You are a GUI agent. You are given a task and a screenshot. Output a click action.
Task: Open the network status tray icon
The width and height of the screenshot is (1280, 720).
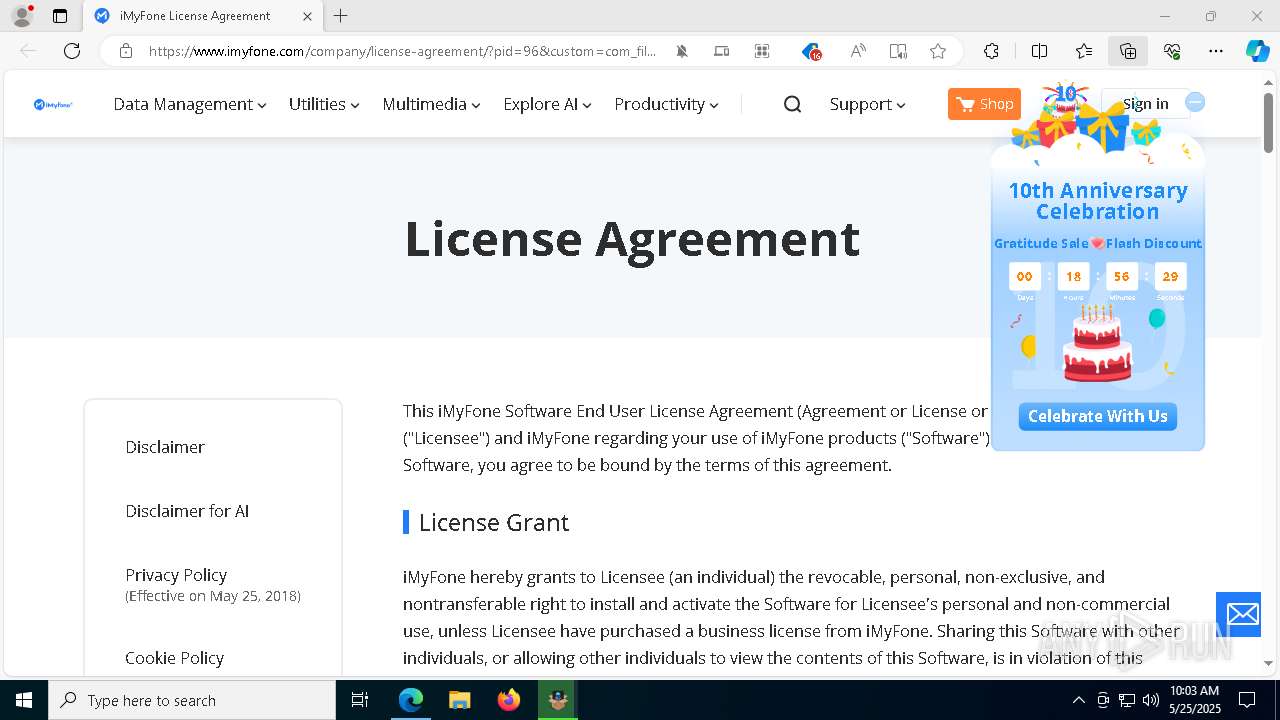[1127, 700]
